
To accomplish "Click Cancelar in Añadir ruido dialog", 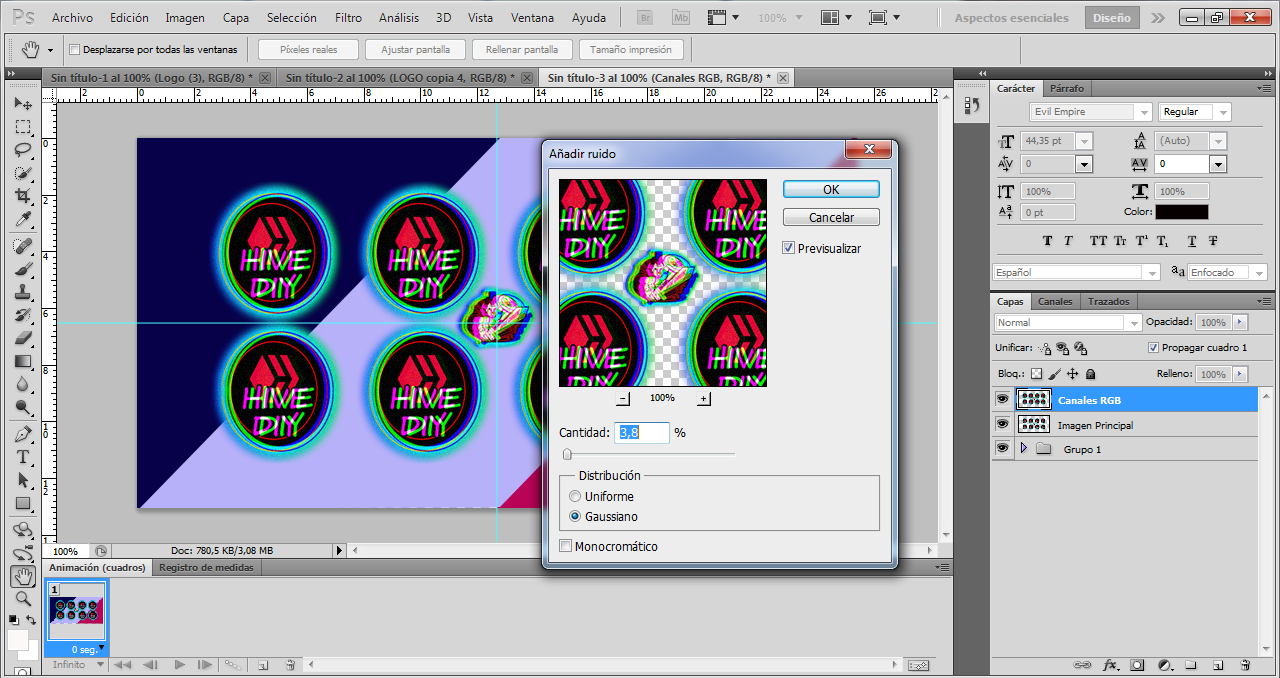I will coord(831,217).
